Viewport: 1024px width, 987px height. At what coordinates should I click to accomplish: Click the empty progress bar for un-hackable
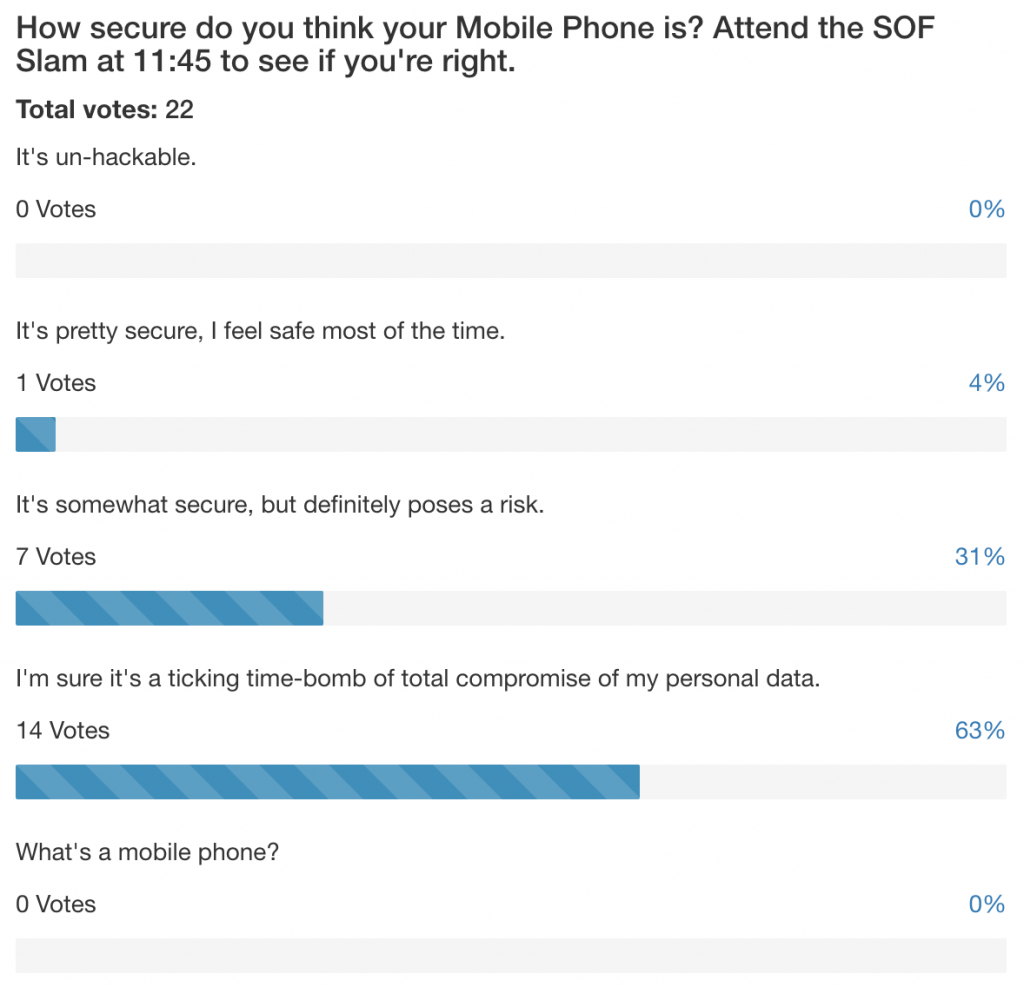[x=511, y=261]
